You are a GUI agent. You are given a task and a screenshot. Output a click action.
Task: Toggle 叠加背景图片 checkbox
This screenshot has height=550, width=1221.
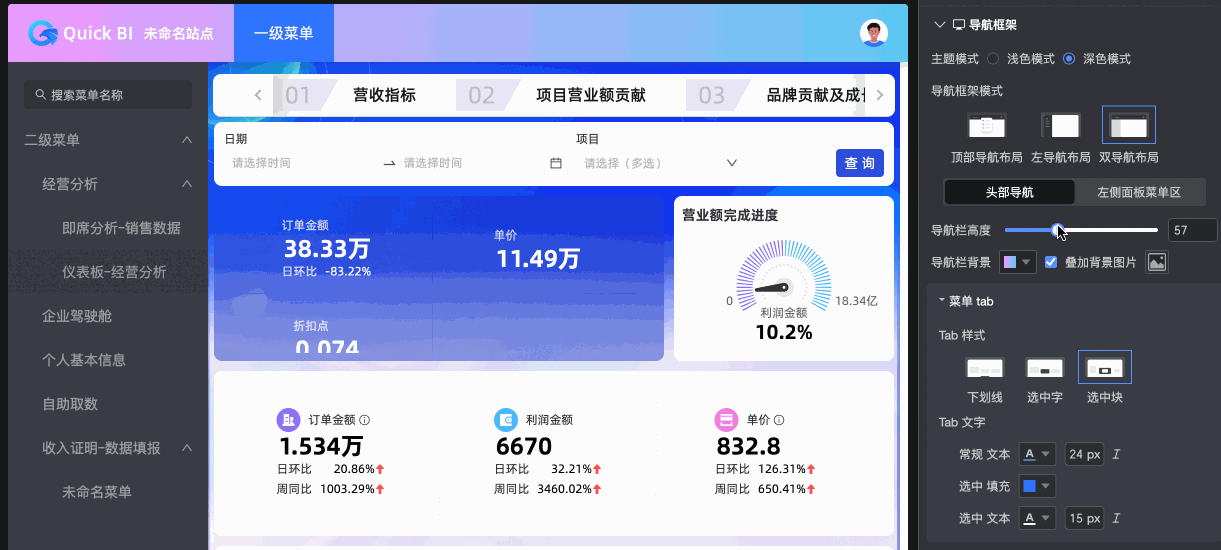coord(1051,262)
